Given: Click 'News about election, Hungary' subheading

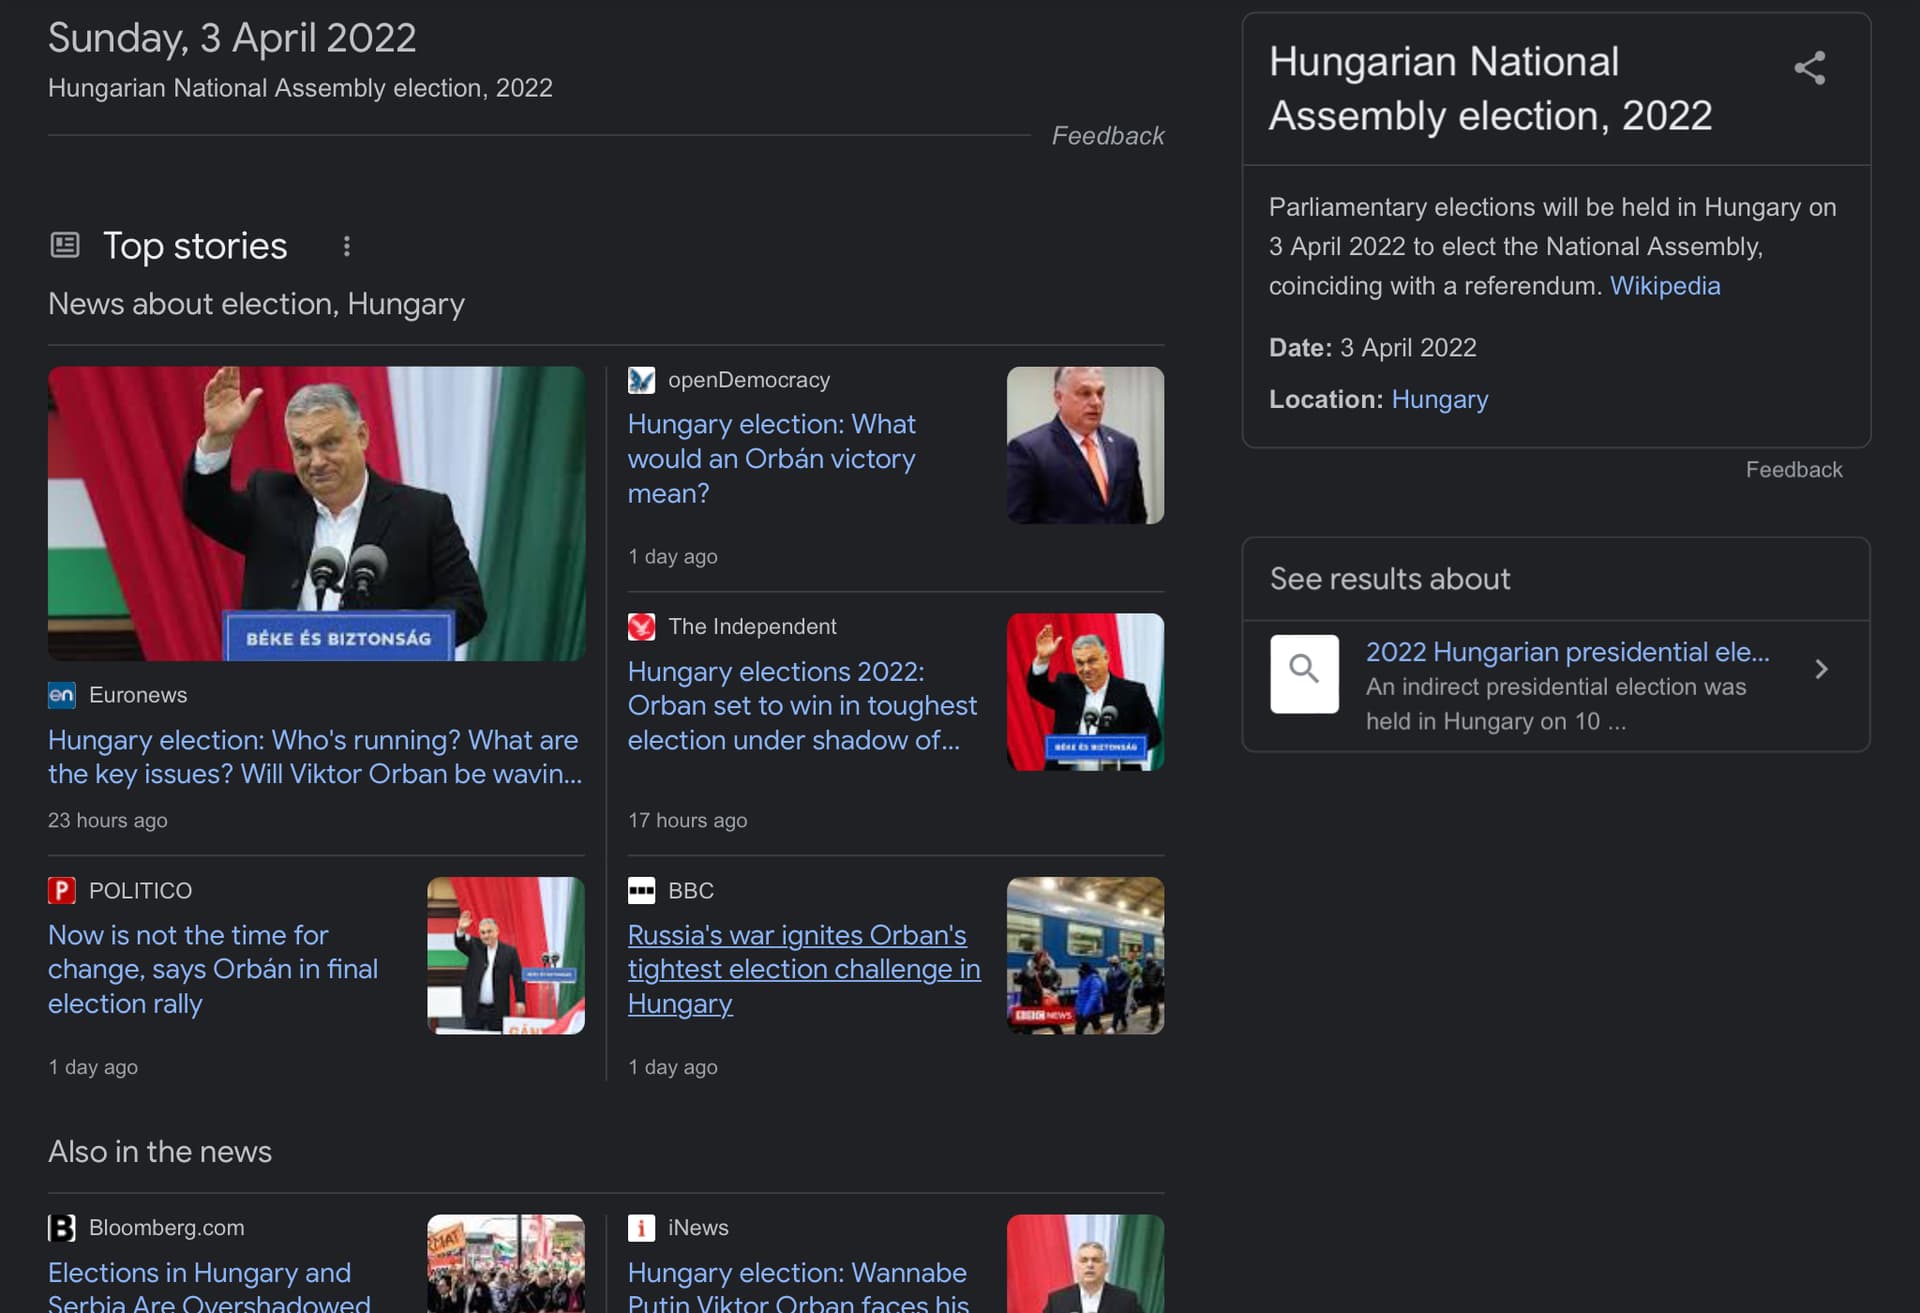Looking at the screenshot, I should click(x=256, y=304).
